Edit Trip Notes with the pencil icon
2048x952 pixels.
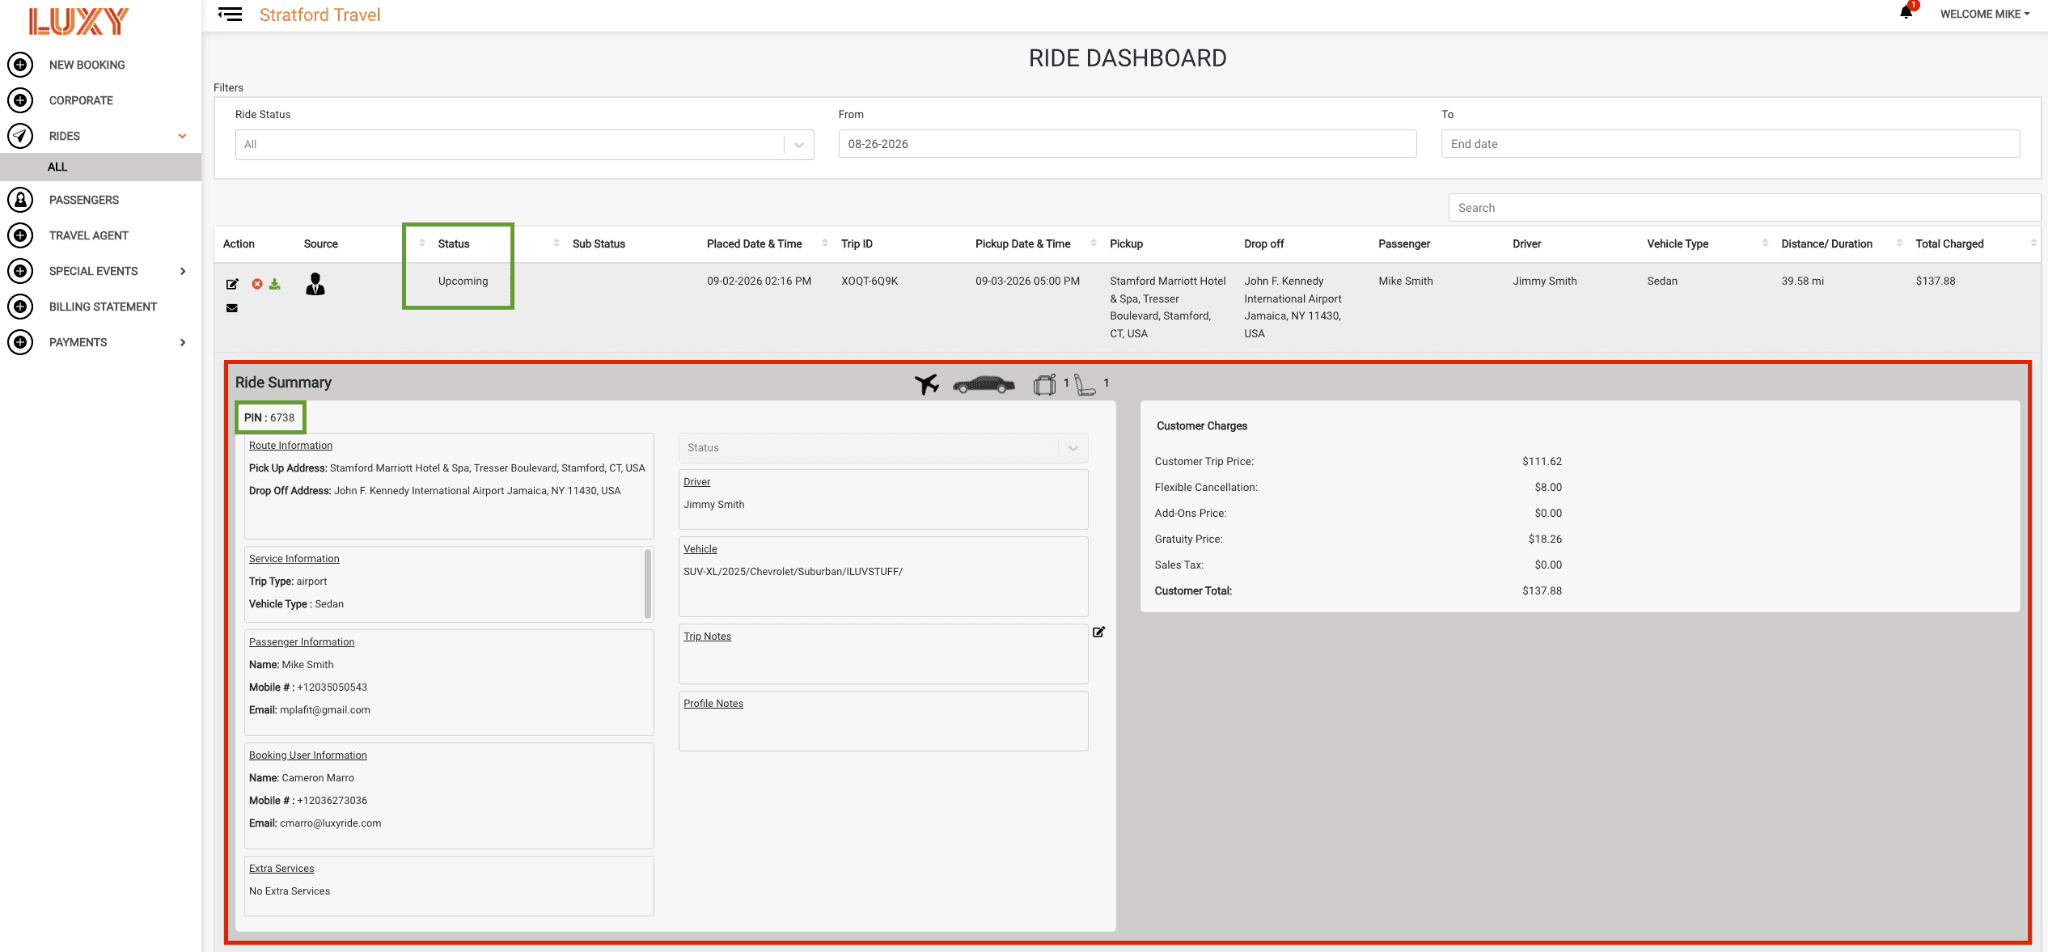[1099, 632]
